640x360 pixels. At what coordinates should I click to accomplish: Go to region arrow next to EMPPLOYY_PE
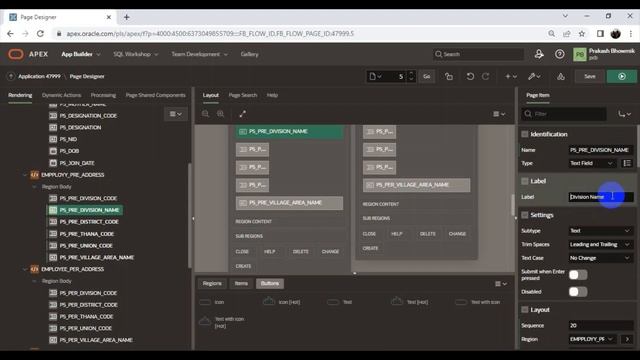point(627,339)
